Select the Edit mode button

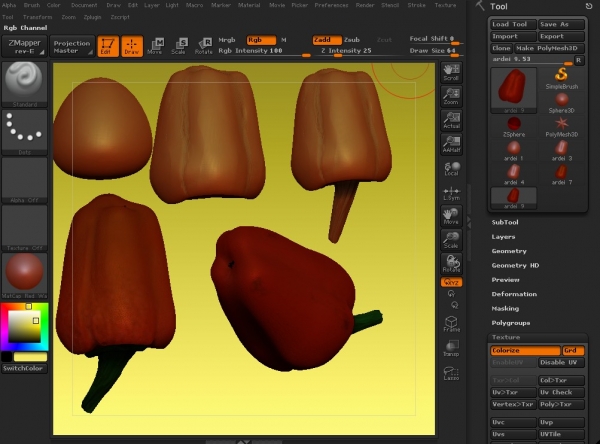point(108,46)
